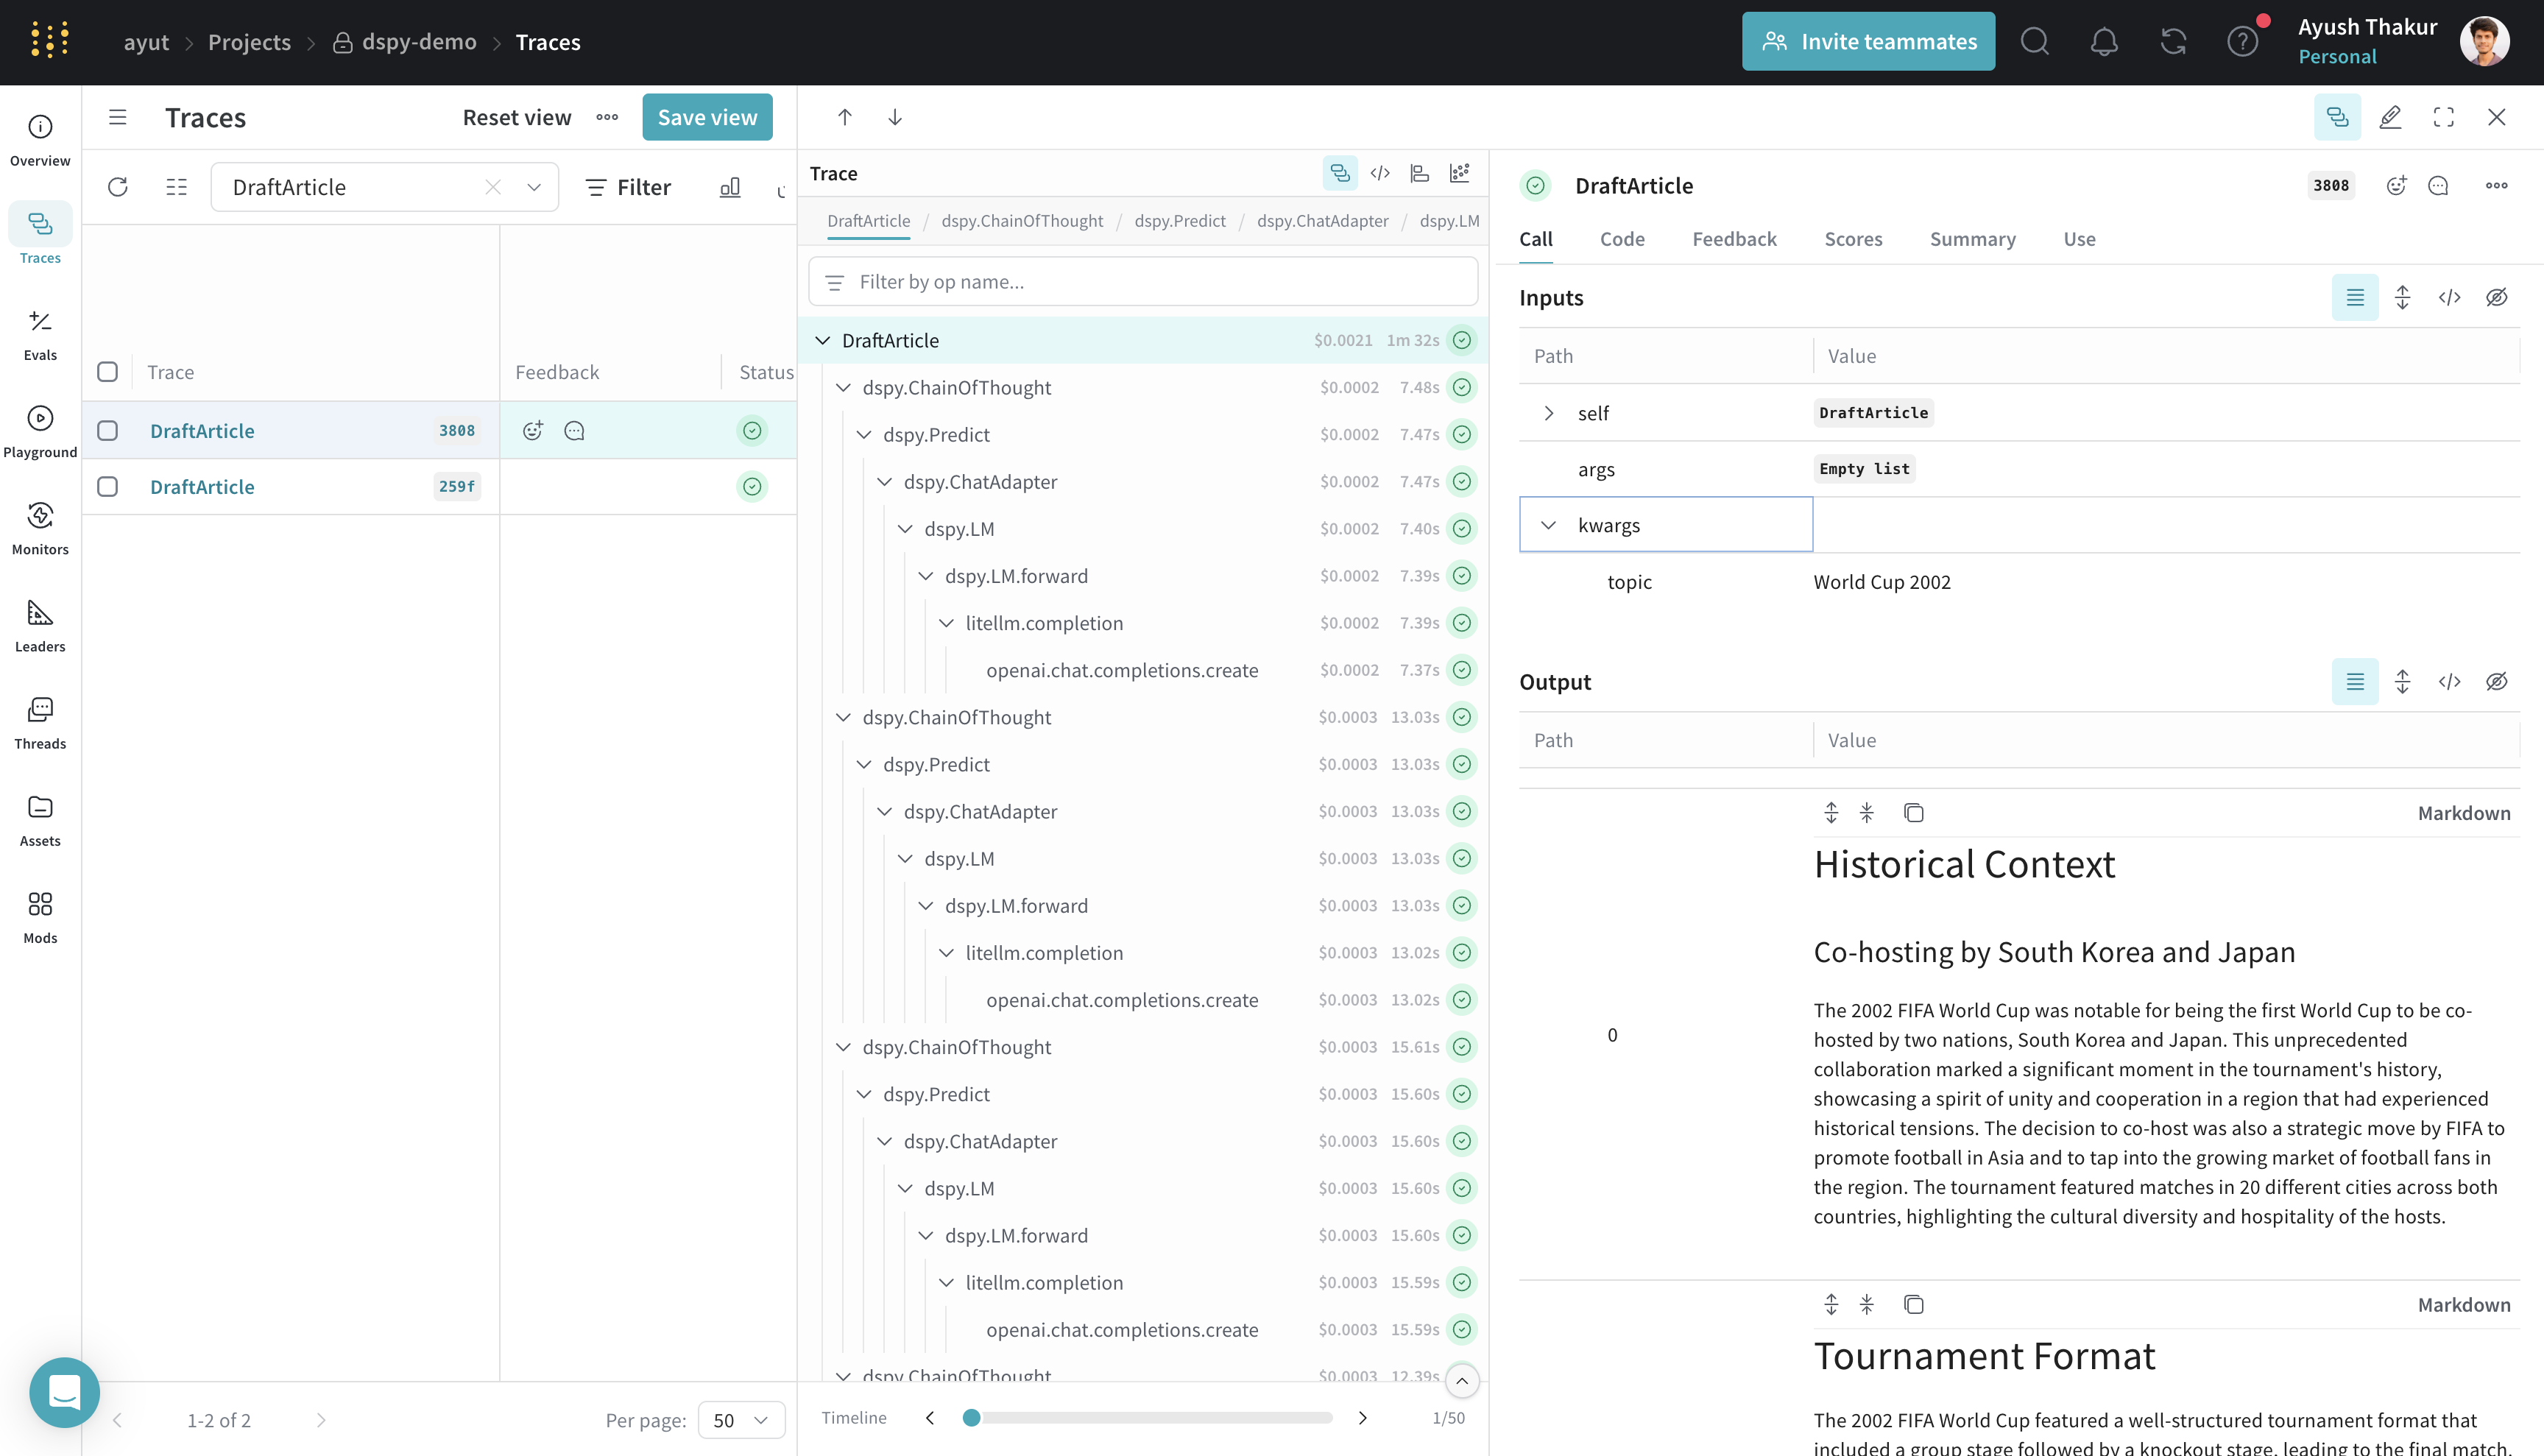The height and width of the screenshot is (1456, 2544).
Task: Open the Threads sidebar section
Action: point(40,722)
